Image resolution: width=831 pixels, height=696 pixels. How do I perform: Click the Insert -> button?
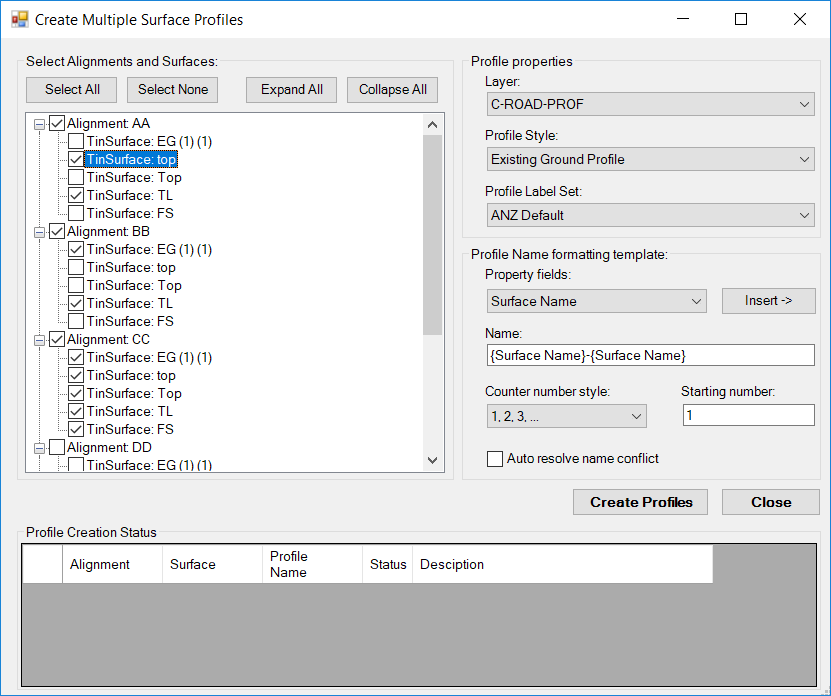tap(768, 301)
